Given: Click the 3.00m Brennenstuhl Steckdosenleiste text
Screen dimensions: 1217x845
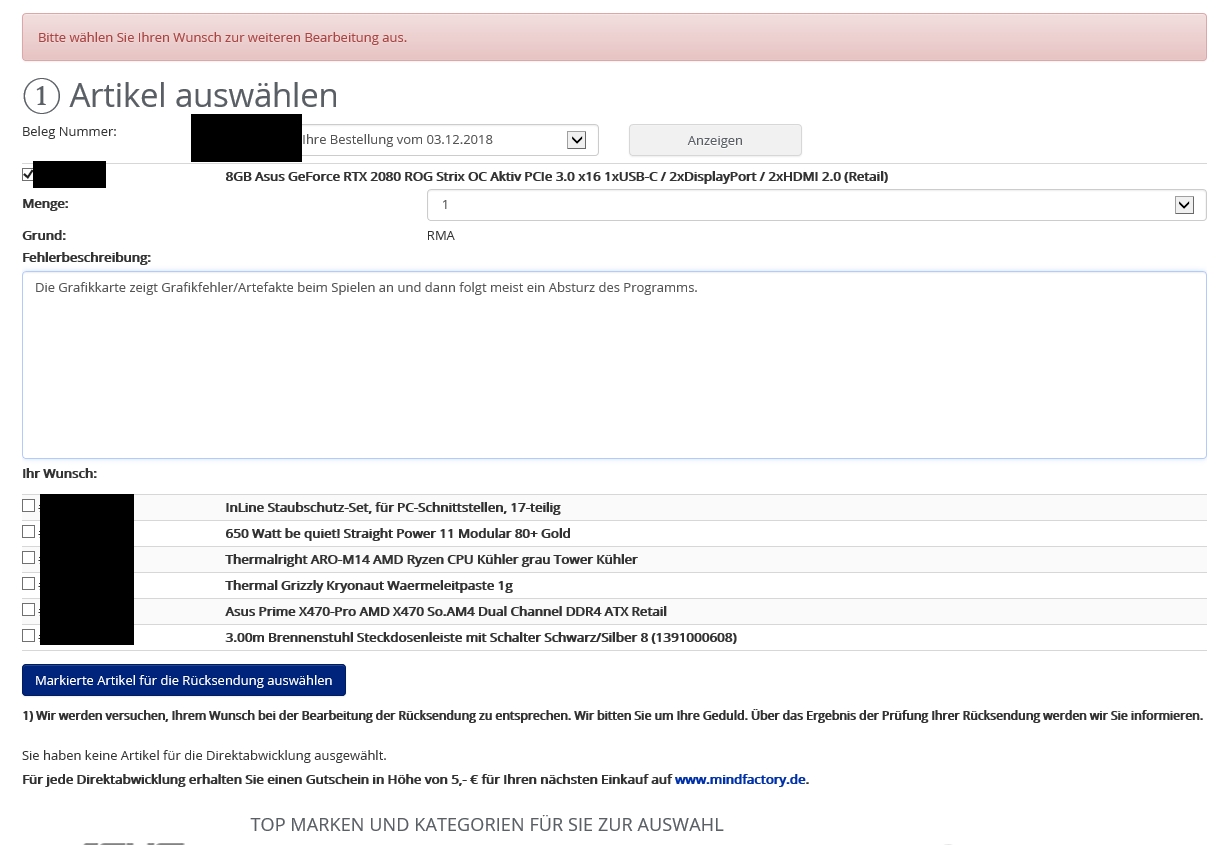Looking at the screenshot, I should [481, 638].
